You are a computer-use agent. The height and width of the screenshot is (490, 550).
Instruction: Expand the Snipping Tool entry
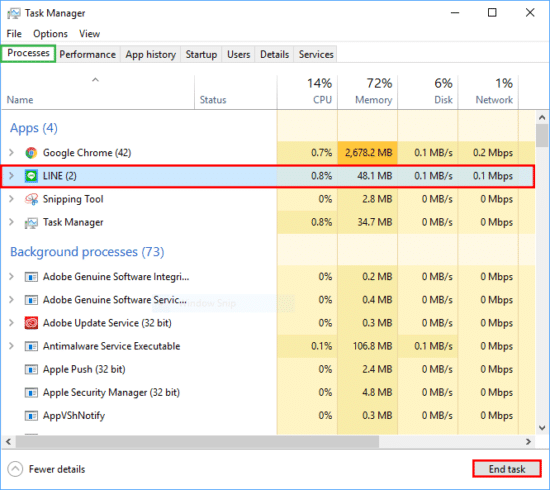click(11, 199)
